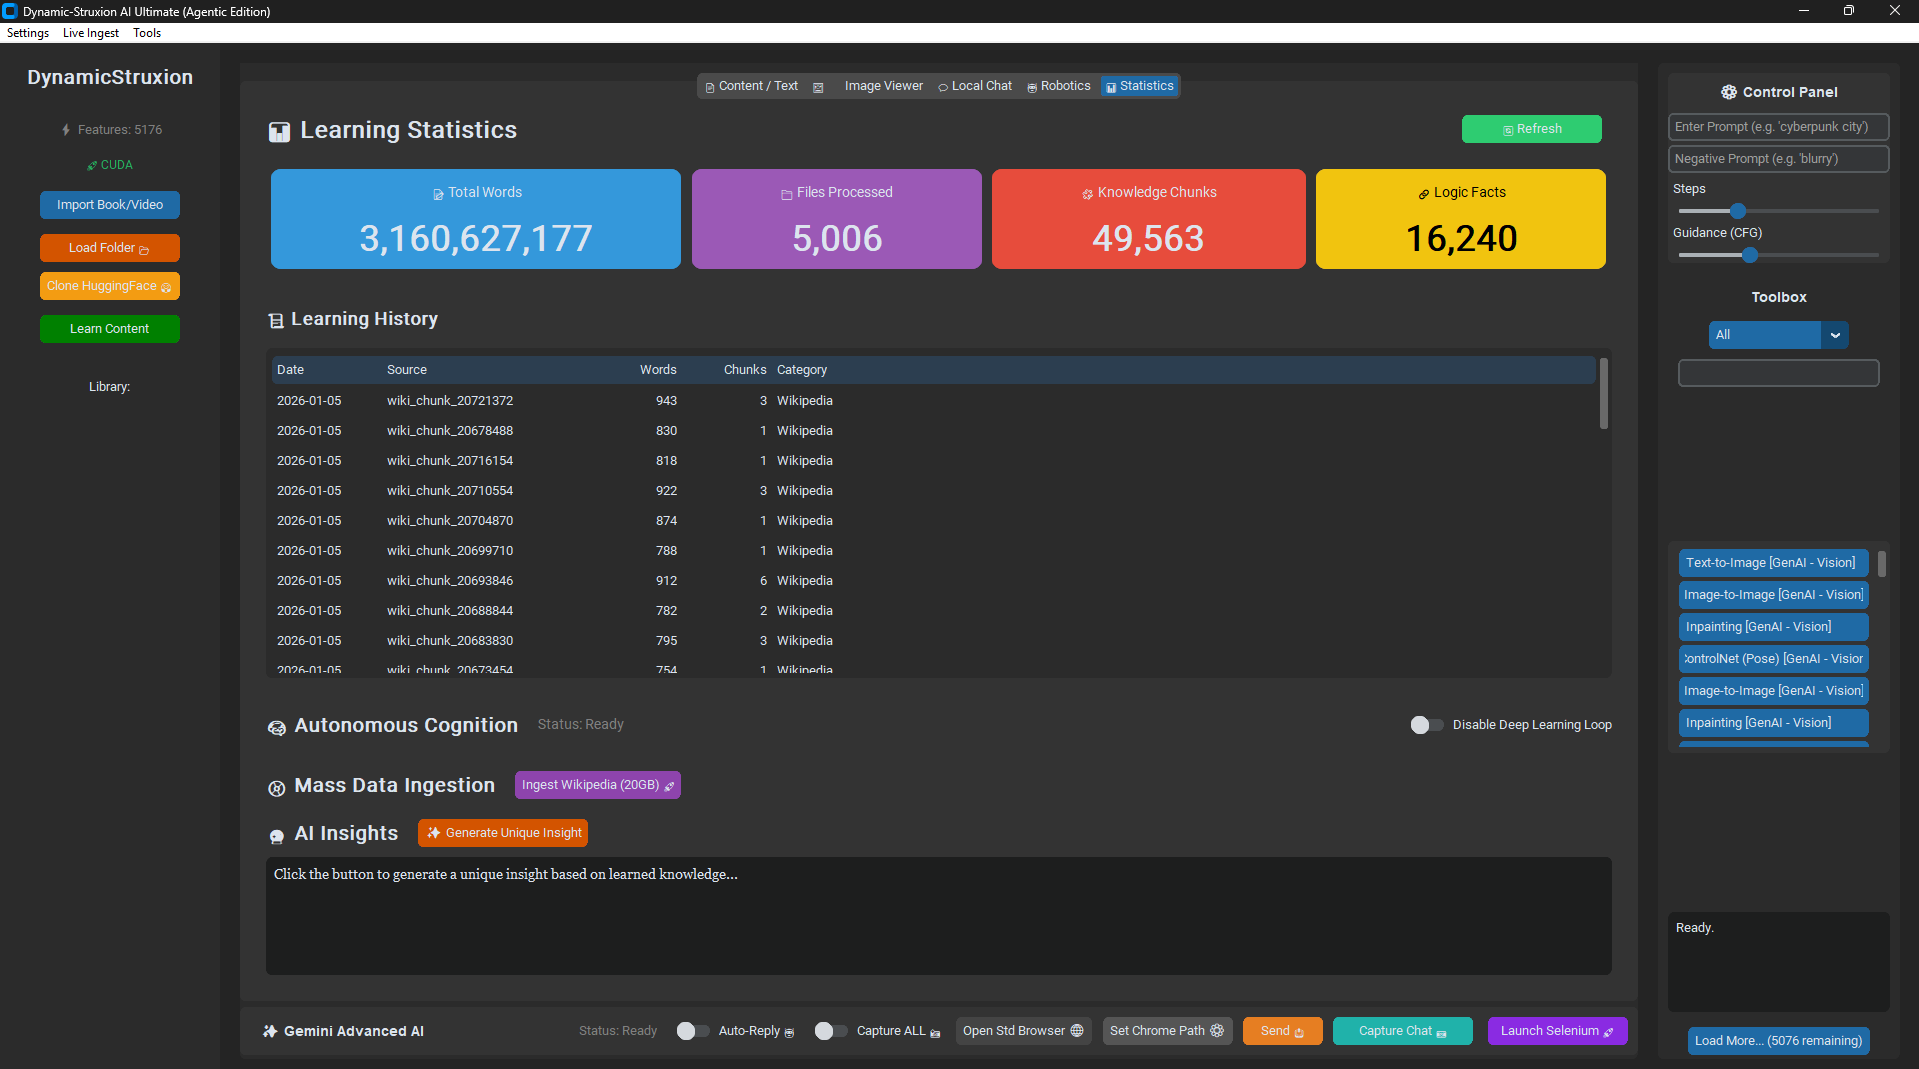Switch to the Robotics tab
1919x1069 pixels.
pyautogui.click(x=1059, y=86)
